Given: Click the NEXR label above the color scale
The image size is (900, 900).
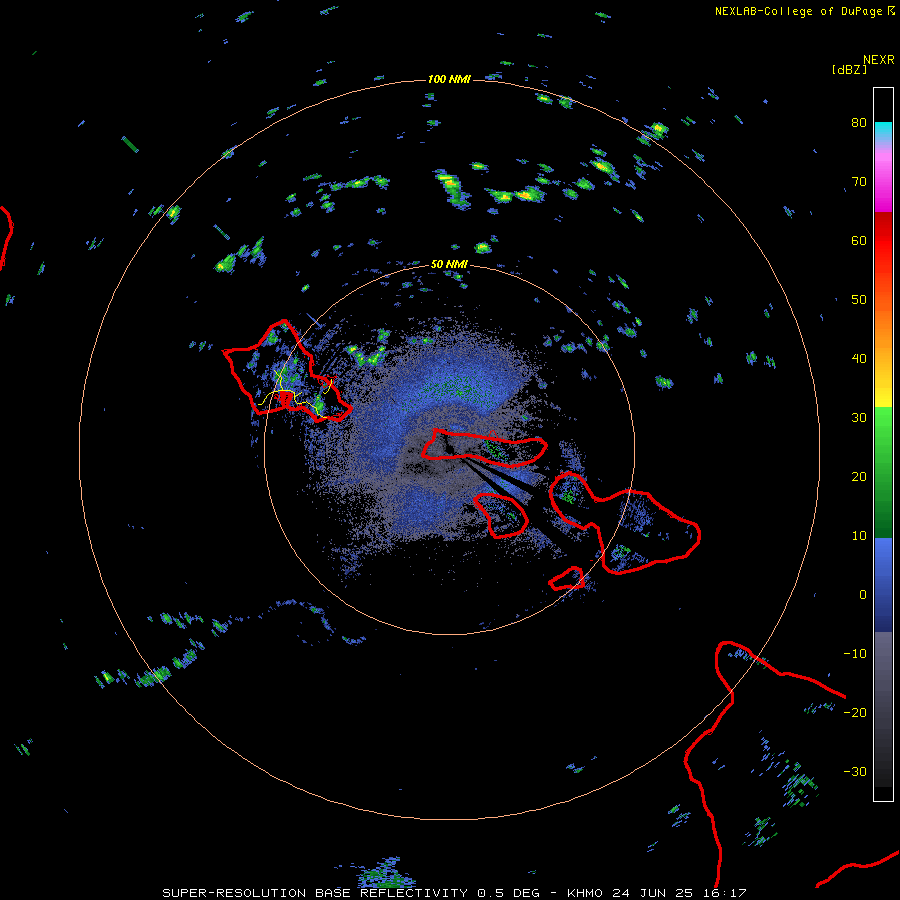Looking at the screenshot, I should 878,60.
